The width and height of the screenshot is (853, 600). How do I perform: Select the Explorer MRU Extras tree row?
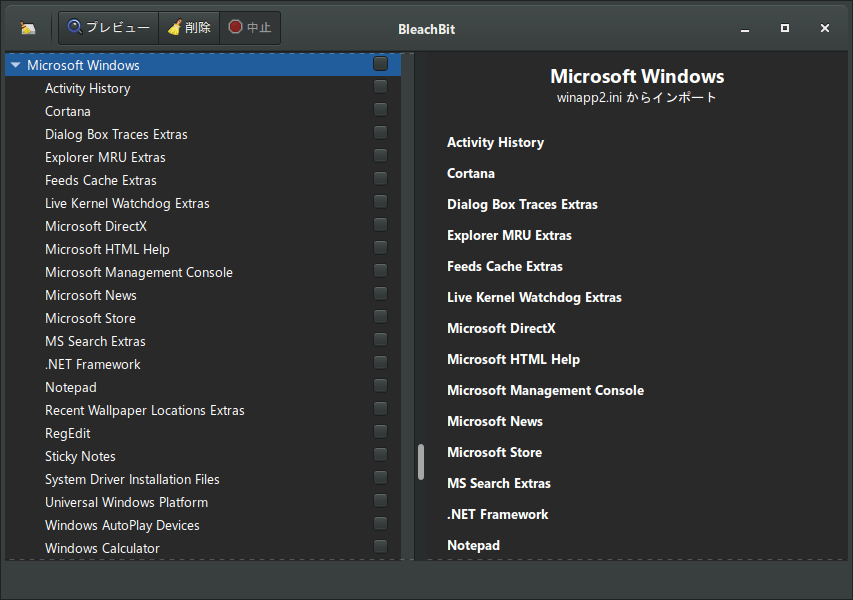[x=203, y=157]
